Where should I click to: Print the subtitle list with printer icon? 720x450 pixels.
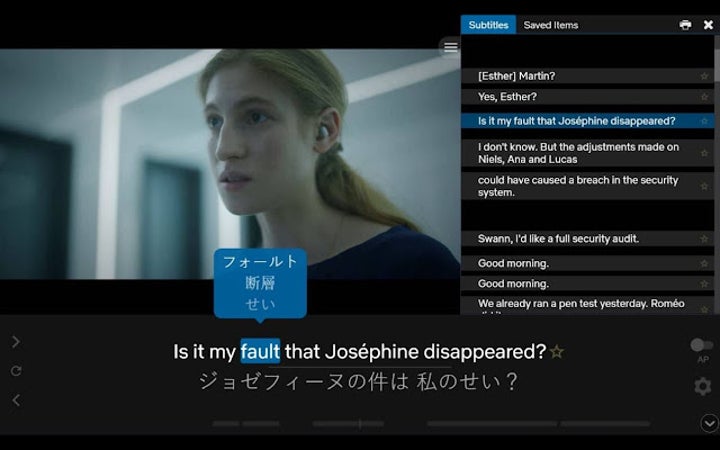pyautogui.click(x=685, y=25)
